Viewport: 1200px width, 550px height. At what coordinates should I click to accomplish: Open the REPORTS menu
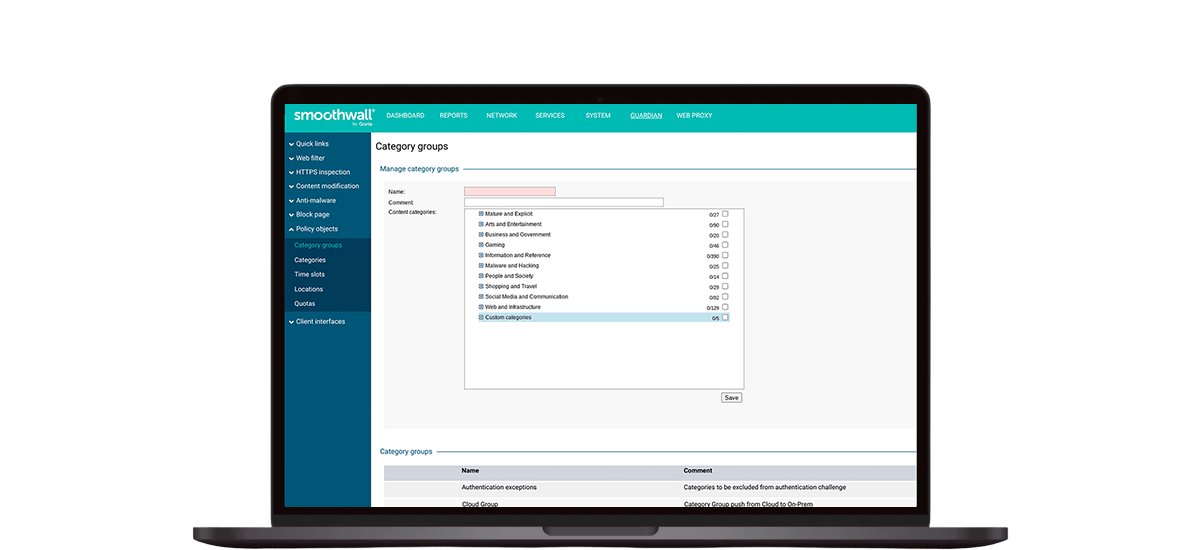click(x=453, y=116)
